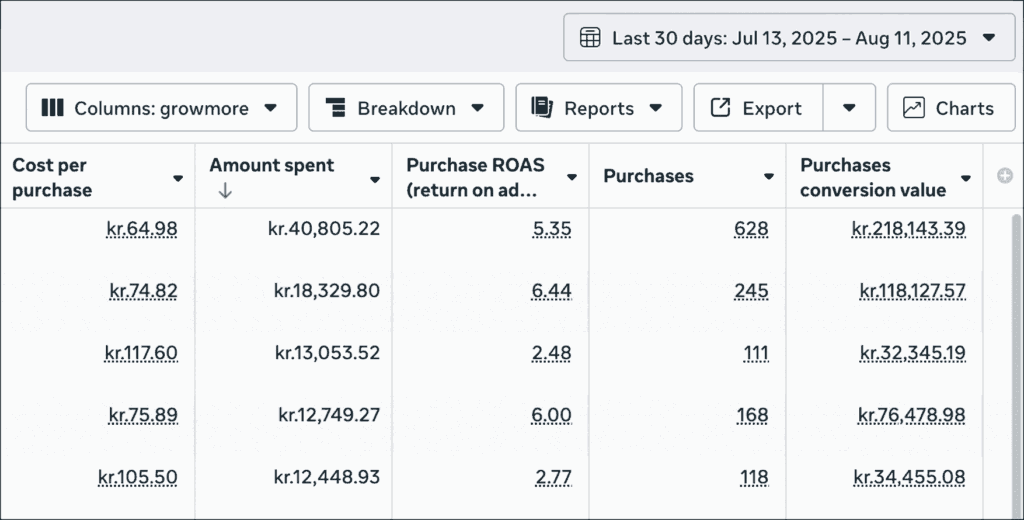Viewport: 1024px width, 520px height.
Task: Open the Reports menu
Action: [x=598, y=108]
